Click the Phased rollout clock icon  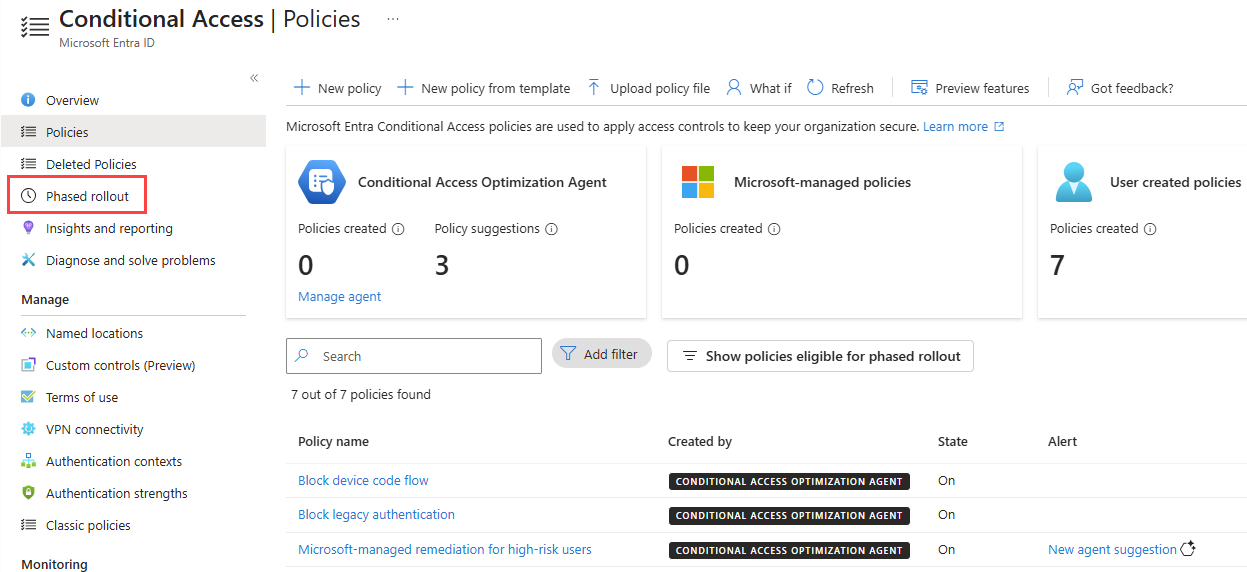tap(28, 196)
